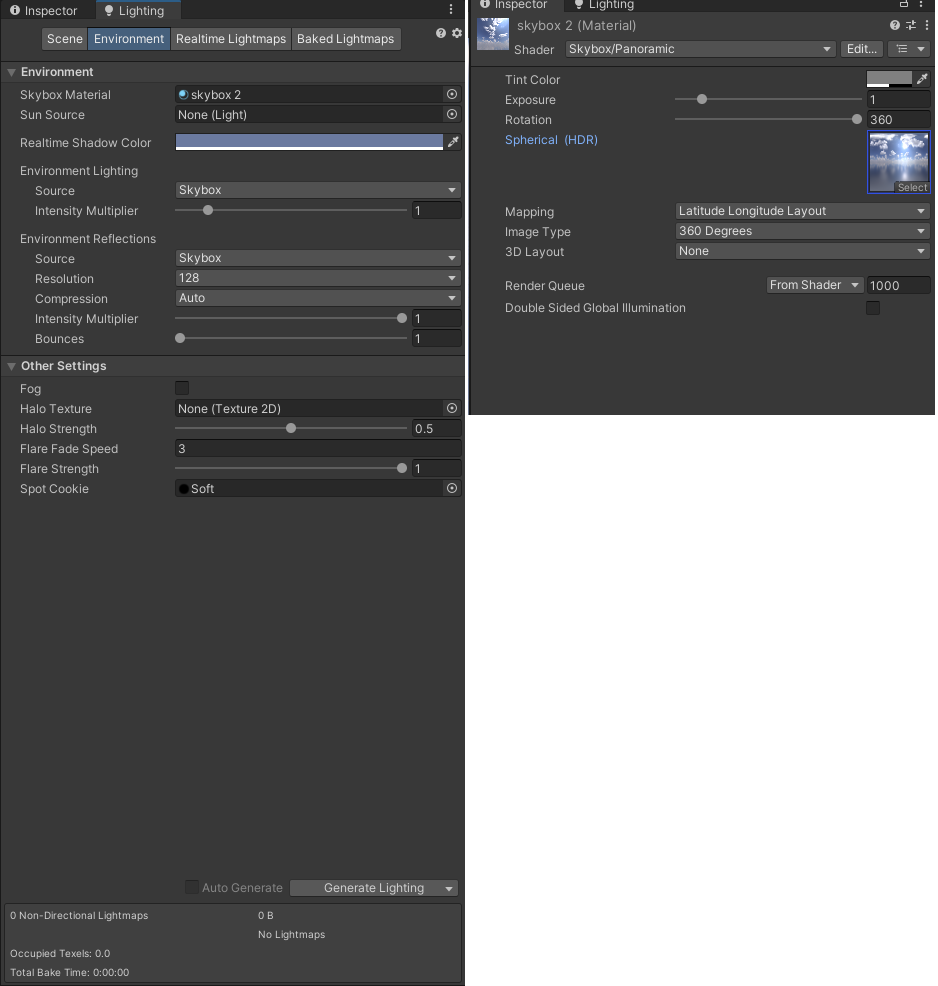
Task: Open left panel kebab menu
Action: click(451, 9)
